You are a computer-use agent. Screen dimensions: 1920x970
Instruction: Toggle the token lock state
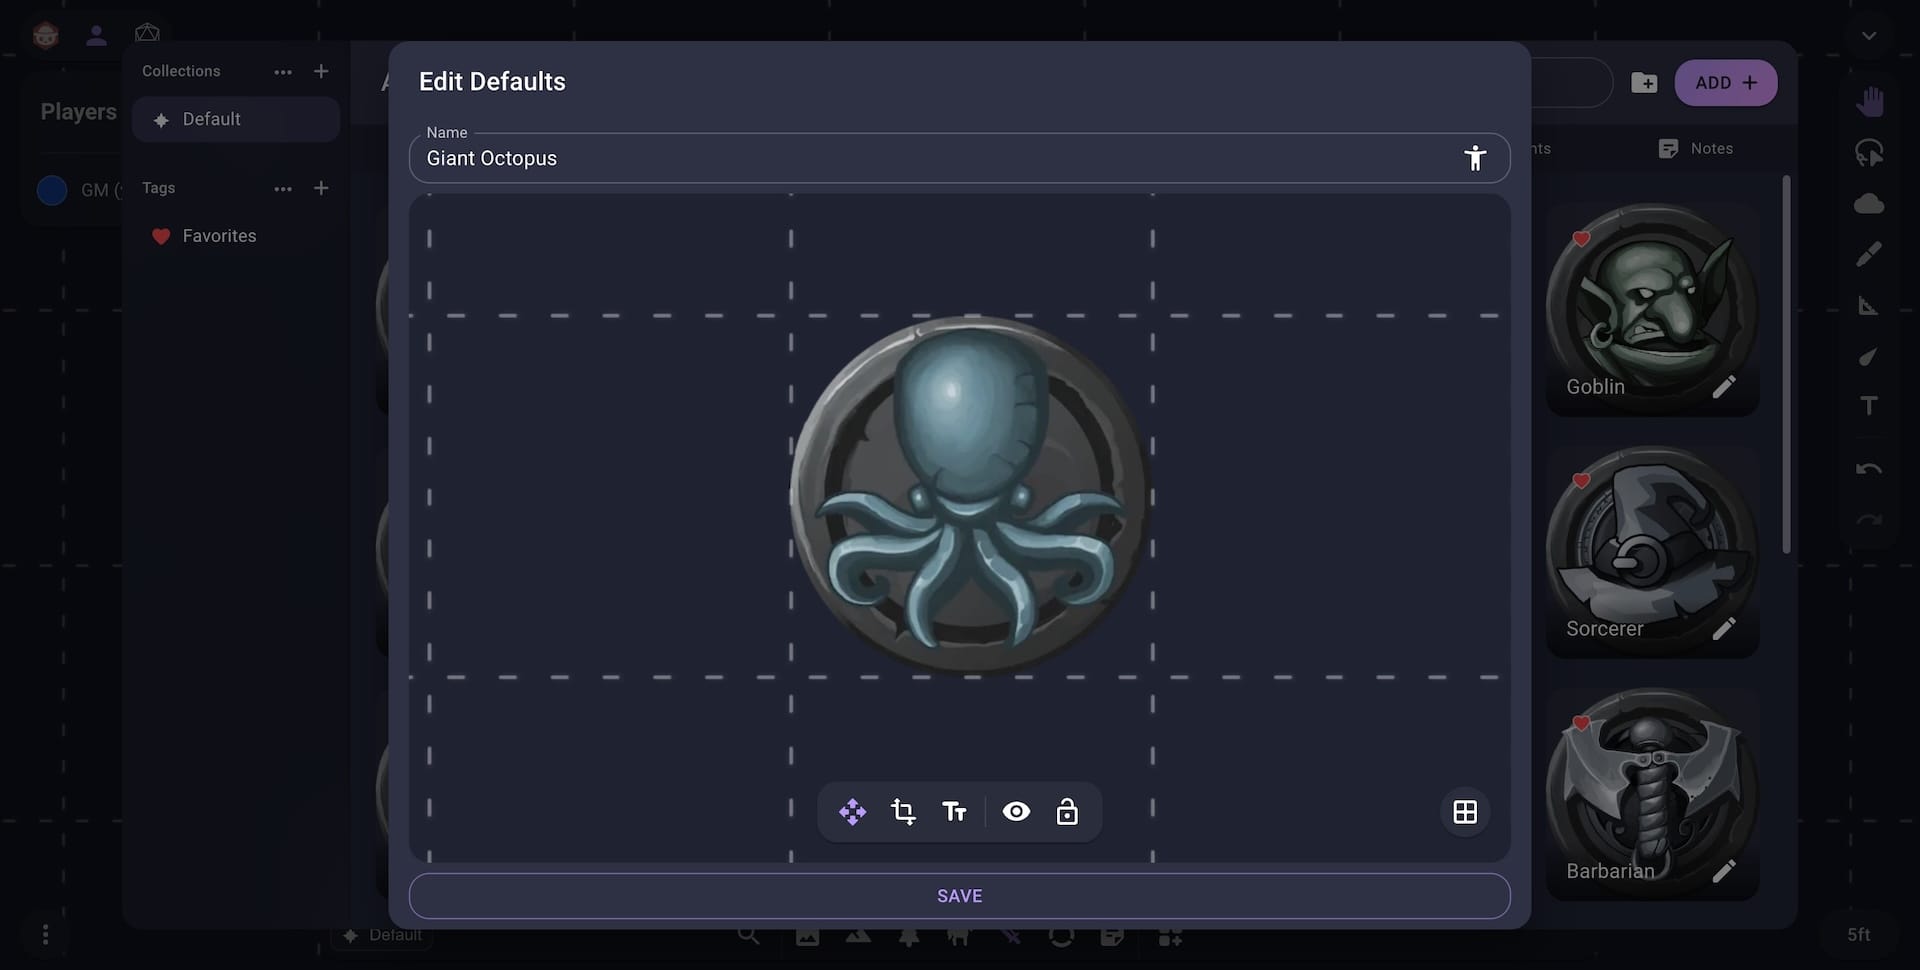(1067, 812)
